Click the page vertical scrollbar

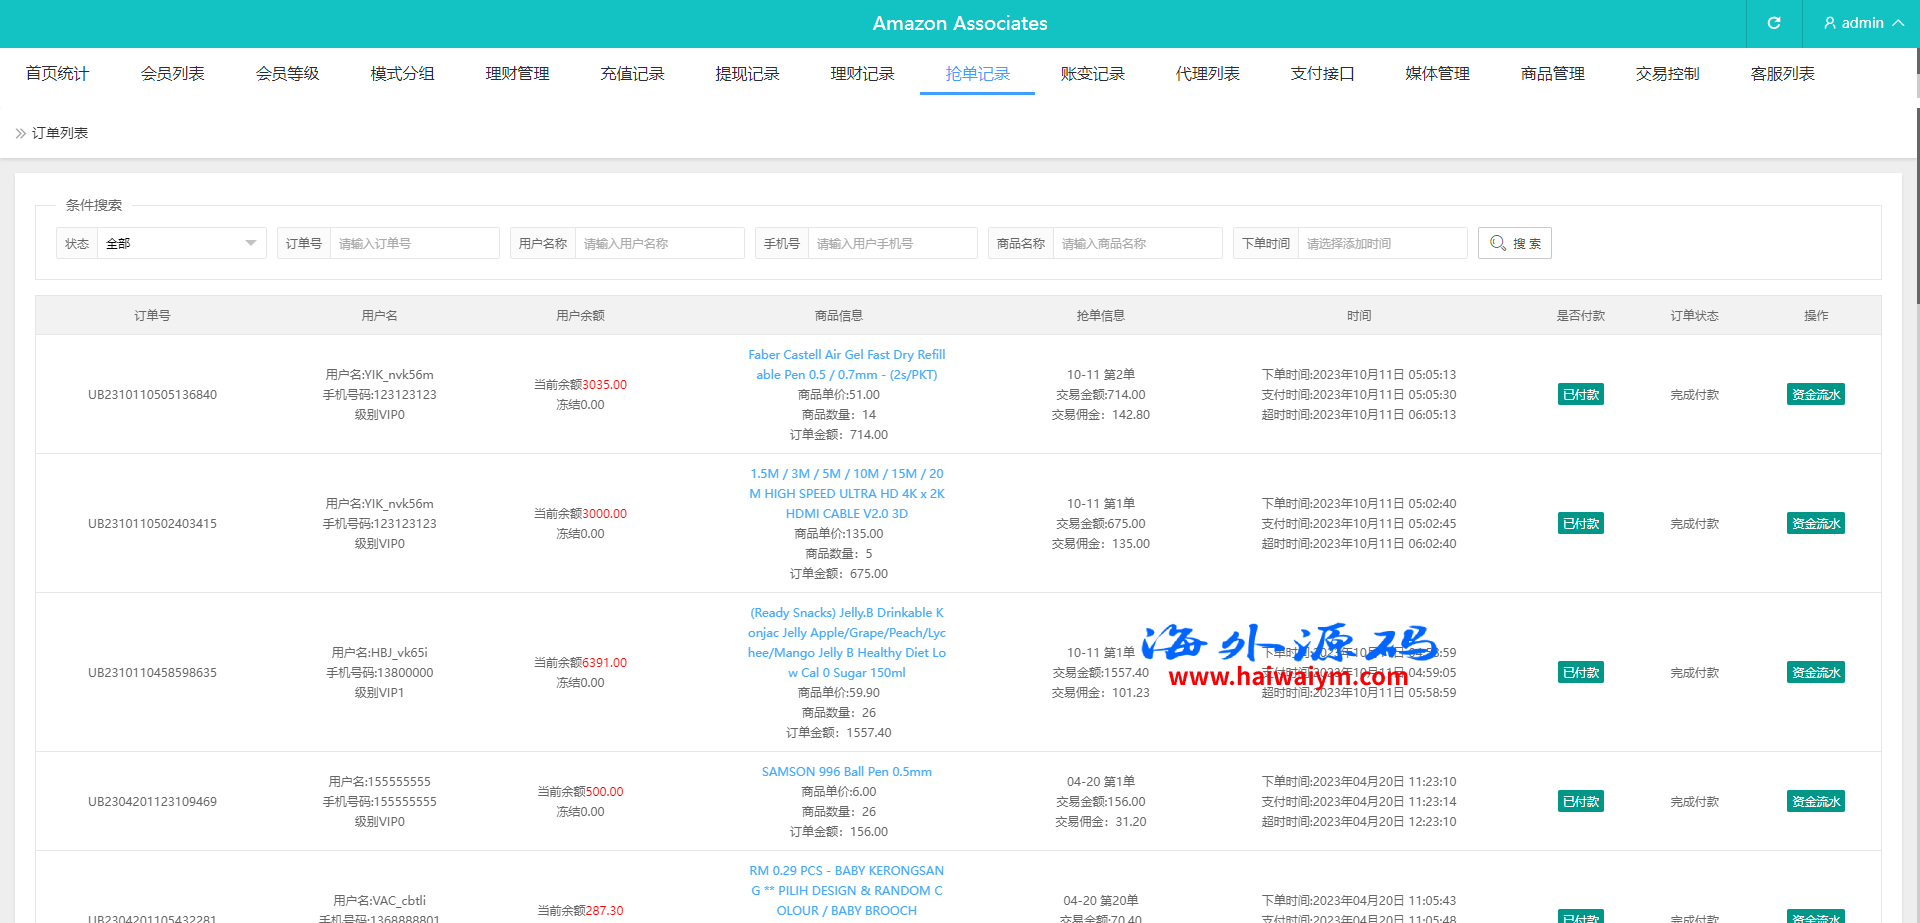pos(1916,200)
